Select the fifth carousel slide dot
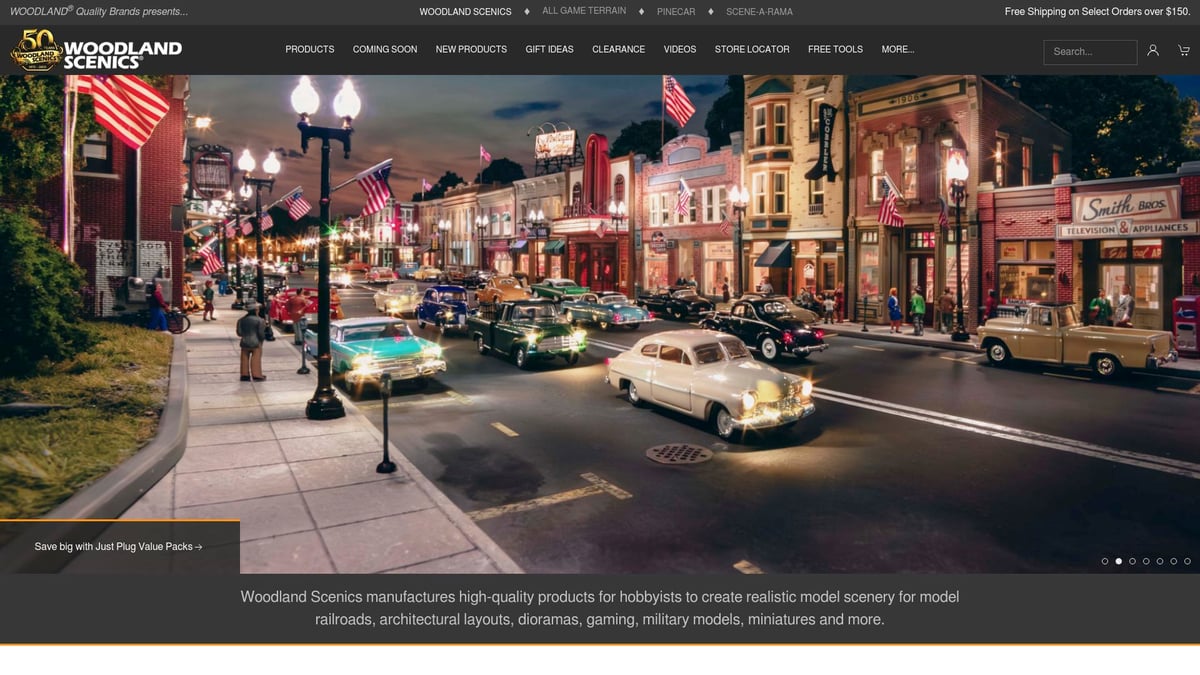Image resolution: width=1200 pixels, height=675 pixels. pos(1160,561)
